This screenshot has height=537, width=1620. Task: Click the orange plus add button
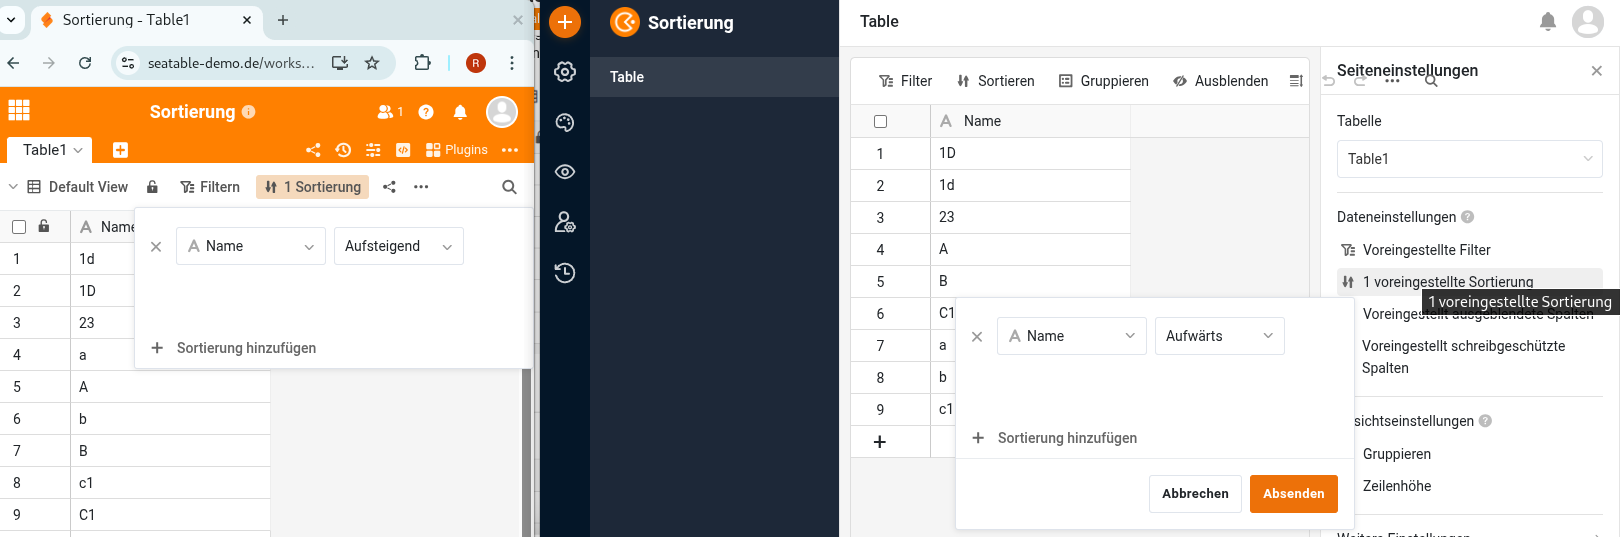pos(565,22)
